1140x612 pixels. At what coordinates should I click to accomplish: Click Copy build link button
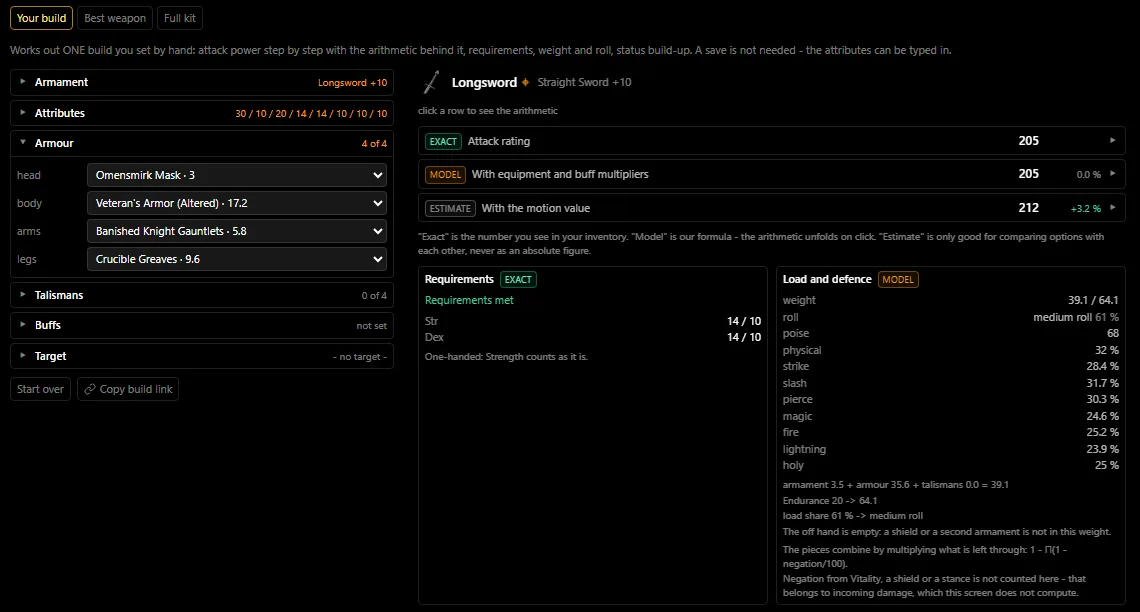pyautogui.click(x=128, y=389)
